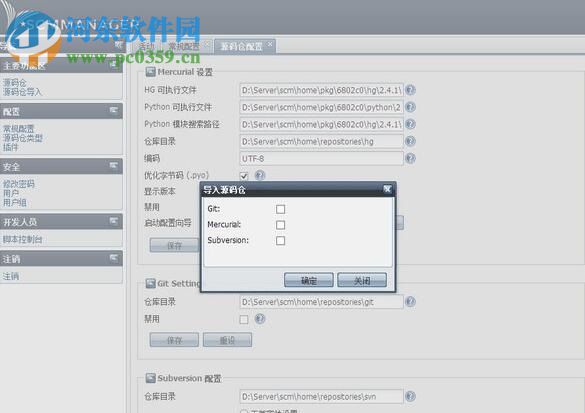585x413 pixels.
Task: Open help icon beside 优化字节码 checkbox
Action: (260, 175)
